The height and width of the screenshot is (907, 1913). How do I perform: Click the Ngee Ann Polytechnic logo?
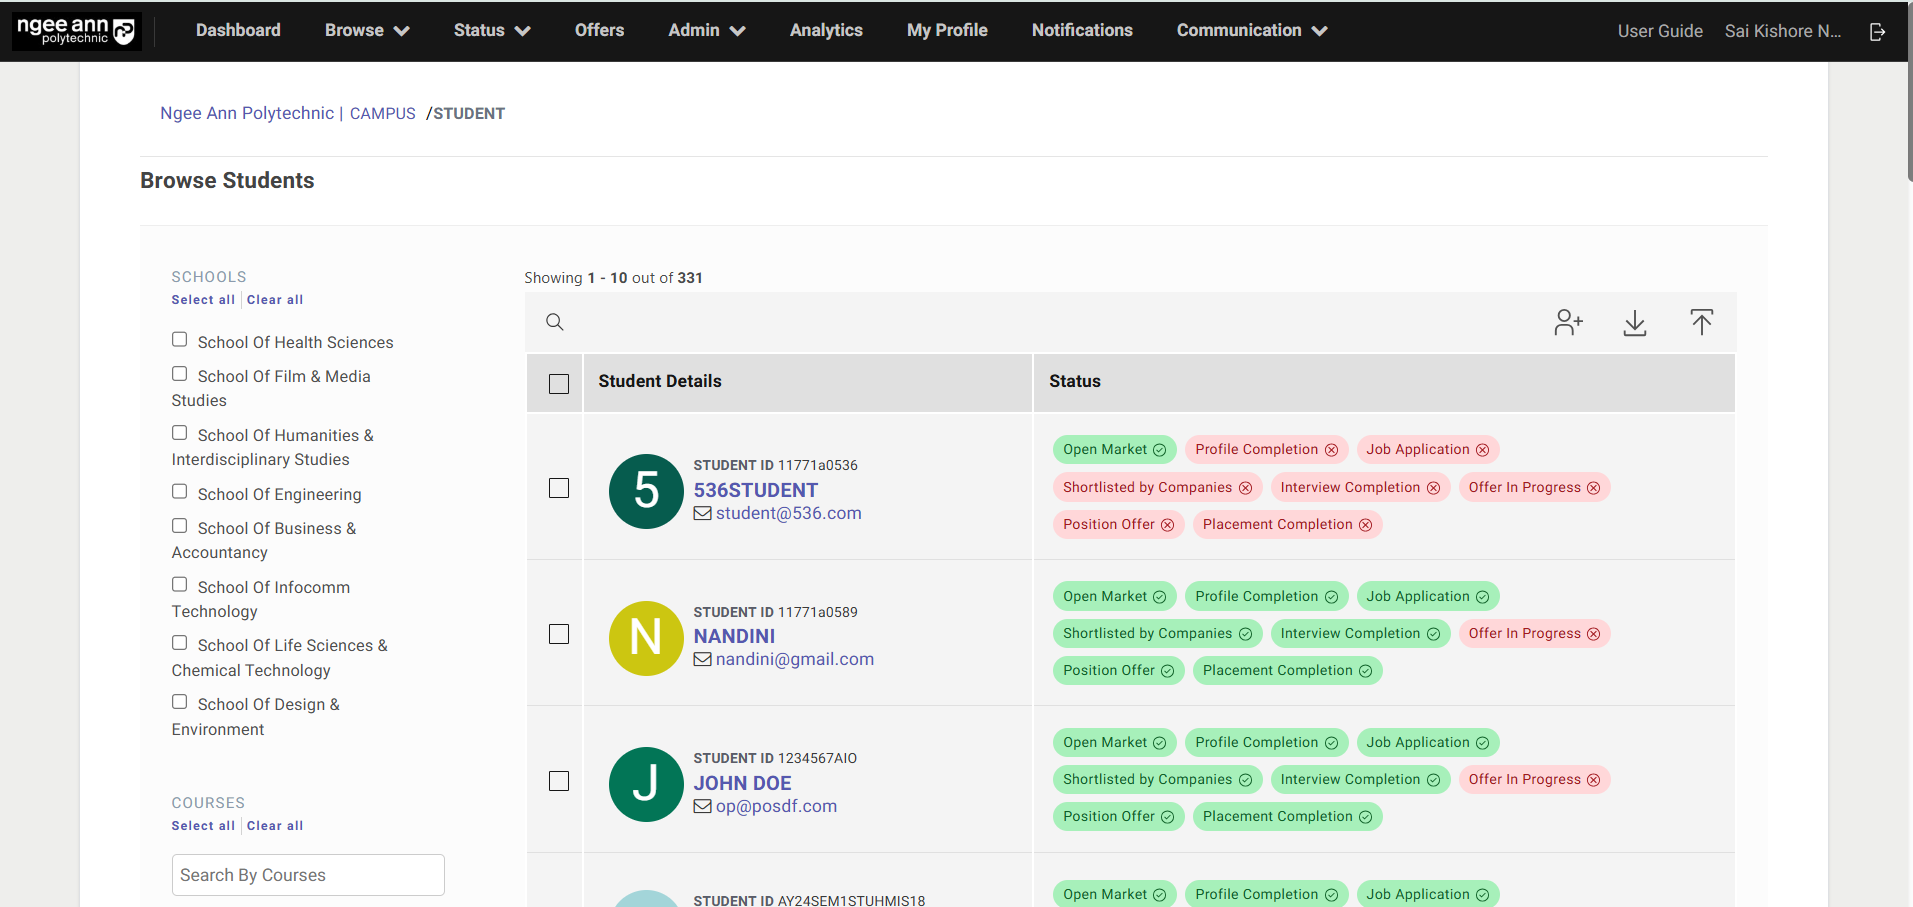click(x=77, y=31)
